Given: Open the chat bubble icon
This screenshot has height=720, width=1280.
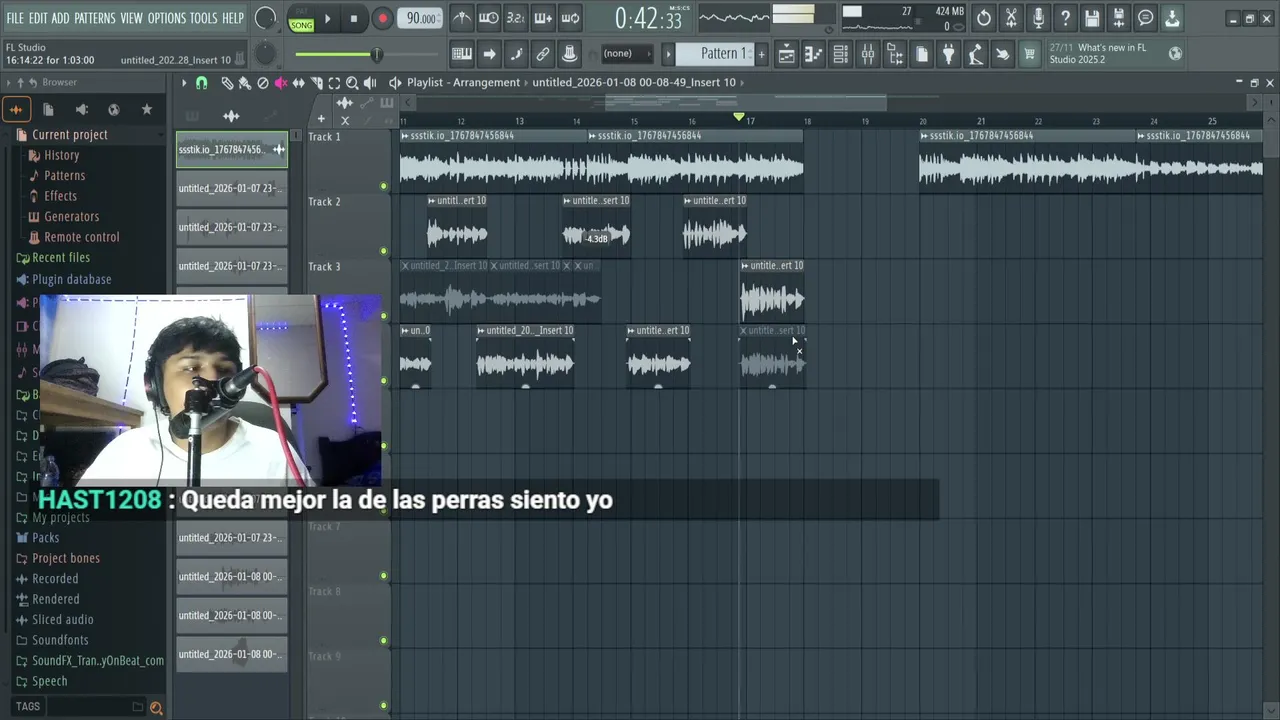Looking at the screenshot, I should pyautogui.click(x=1146, y=18).
